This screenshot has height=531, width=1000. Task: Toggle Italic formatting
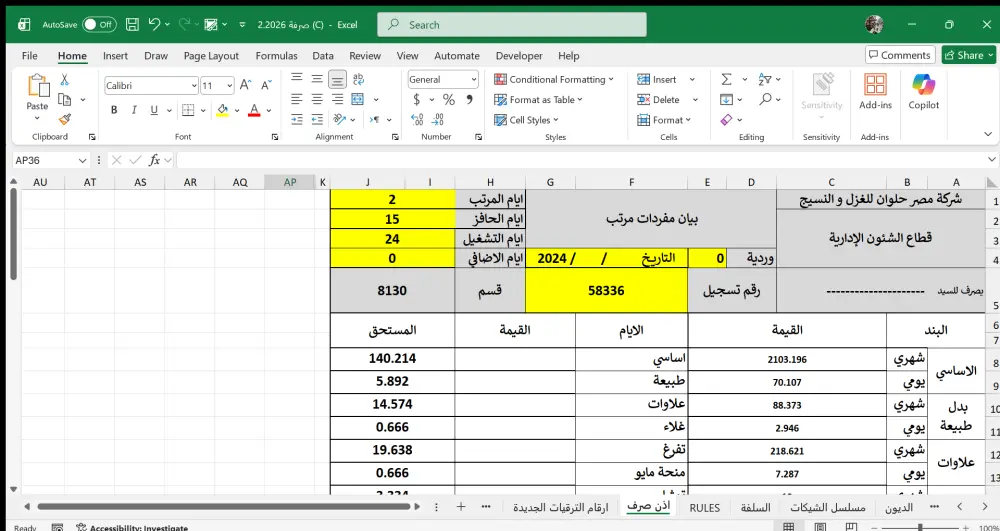[x=134, y=110]
